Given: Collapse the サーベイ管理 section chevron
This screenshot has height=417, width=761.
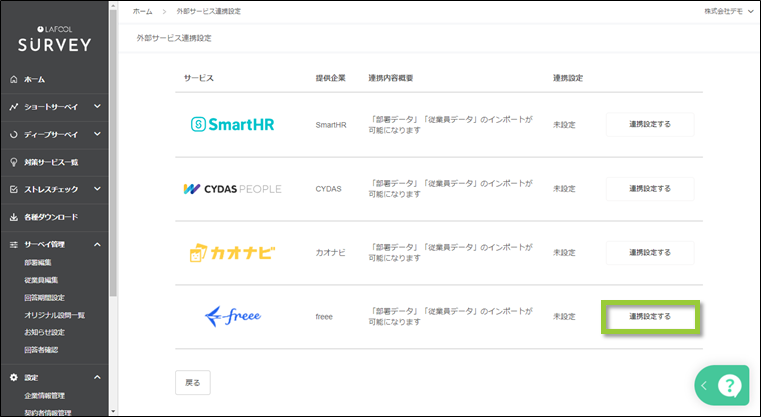Looking at the screenshot, I should click(97, 244).
